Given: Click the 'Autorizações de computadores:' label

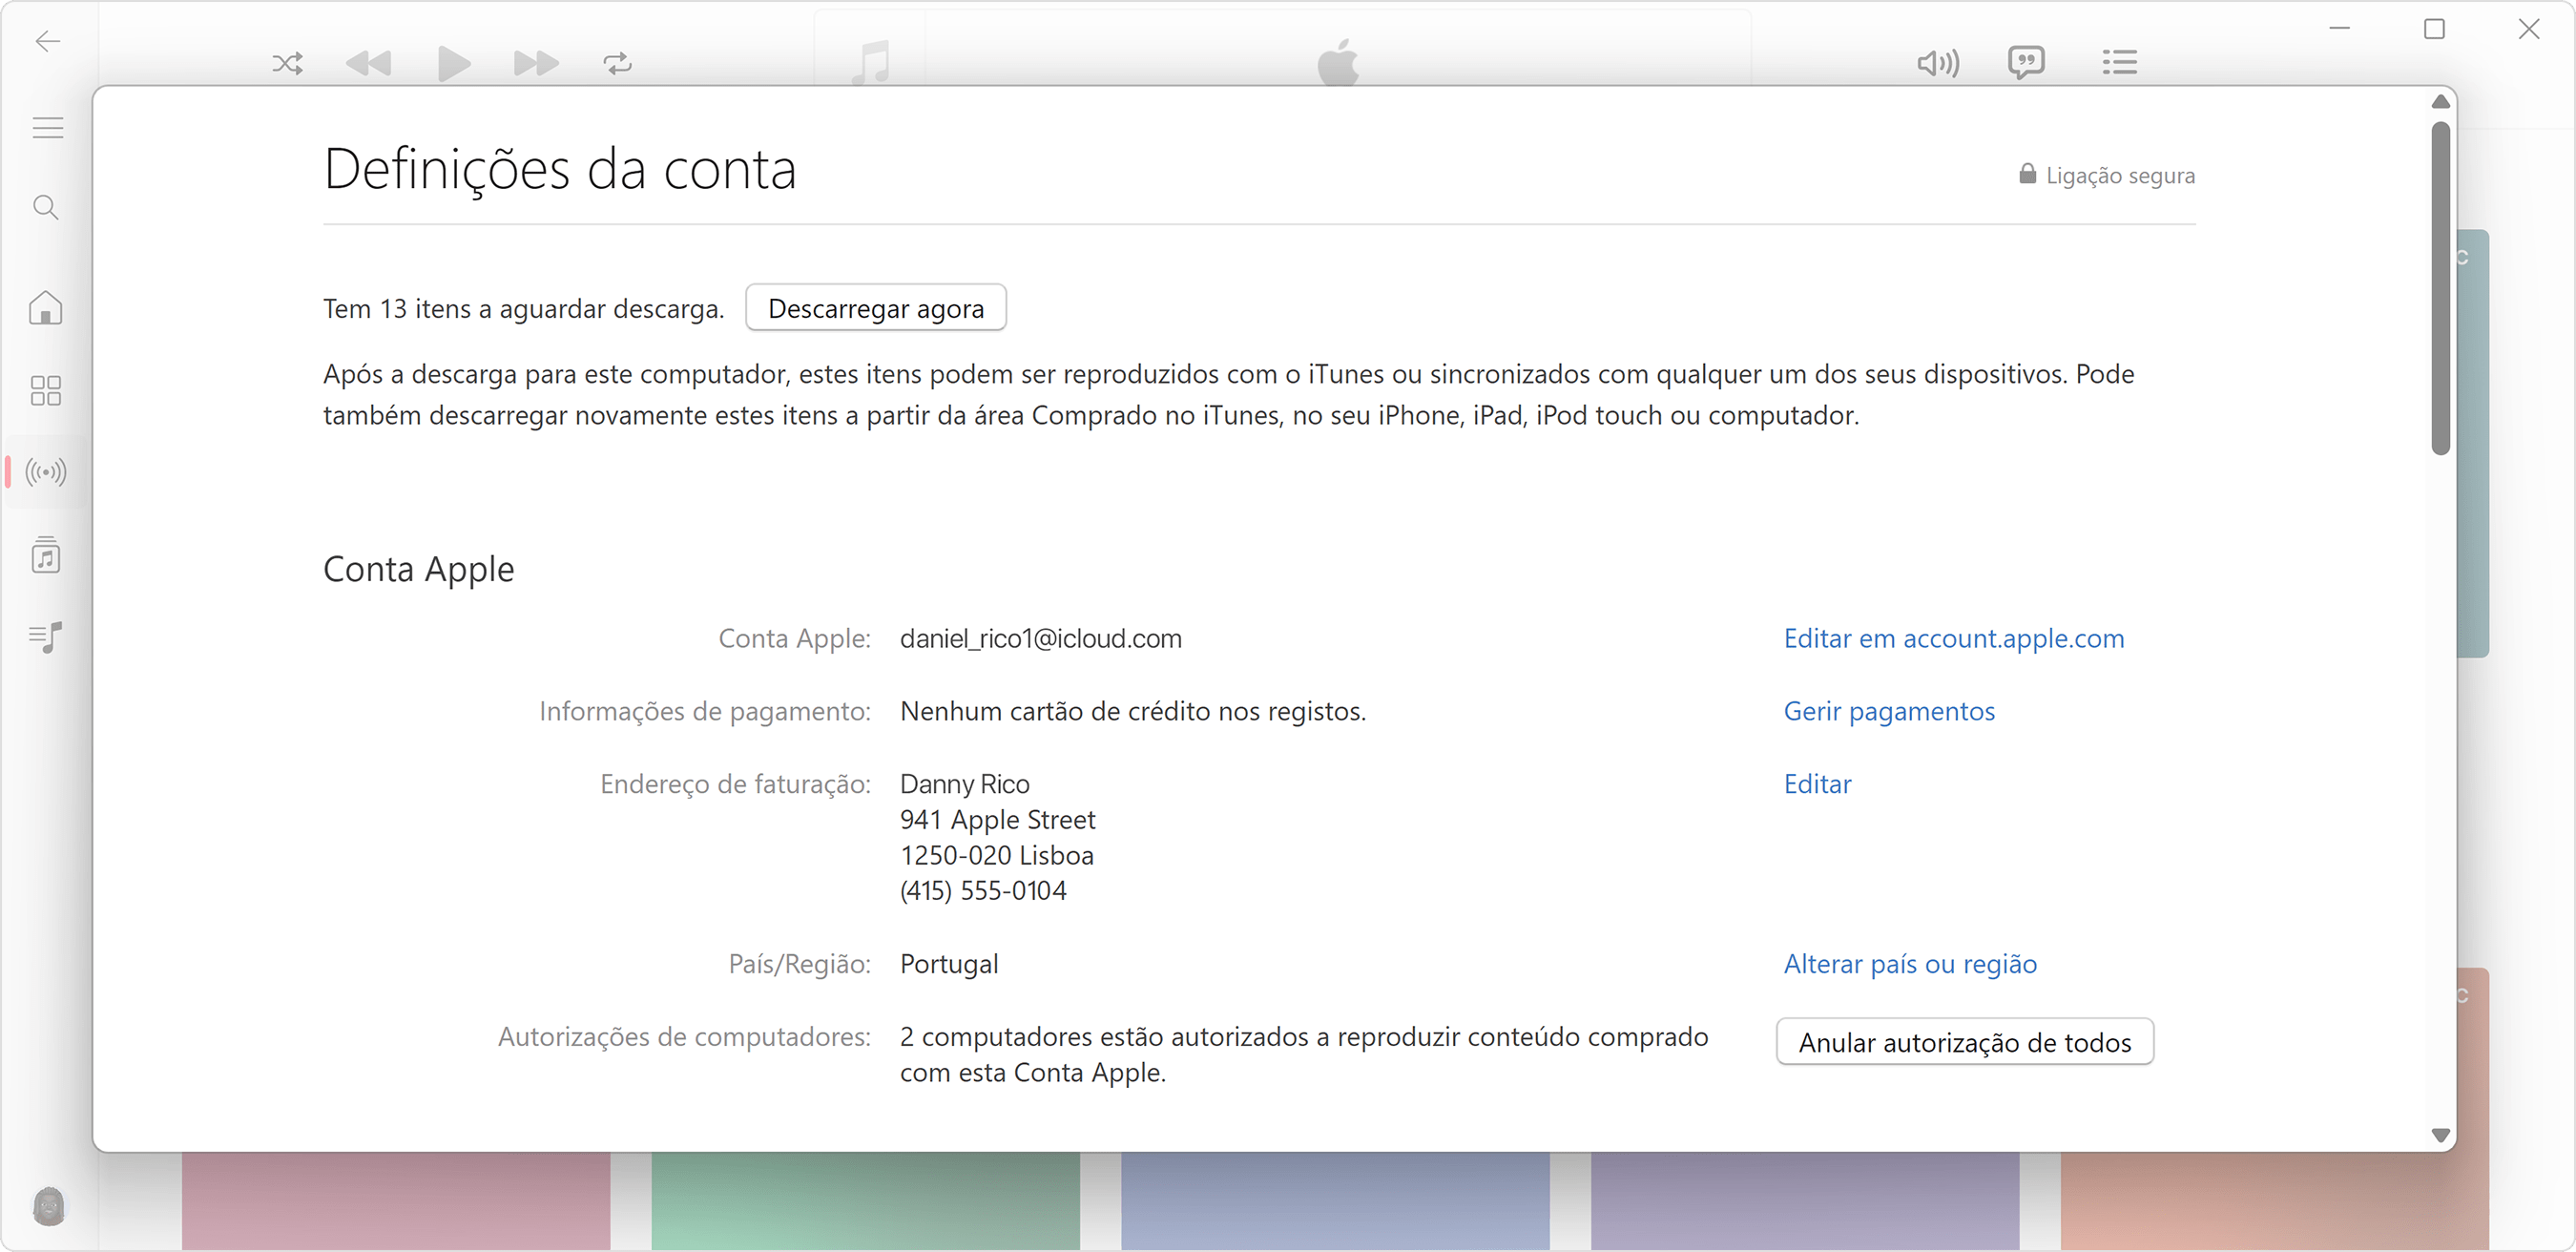Looking at the screenshot, I should pos(684,1037).
